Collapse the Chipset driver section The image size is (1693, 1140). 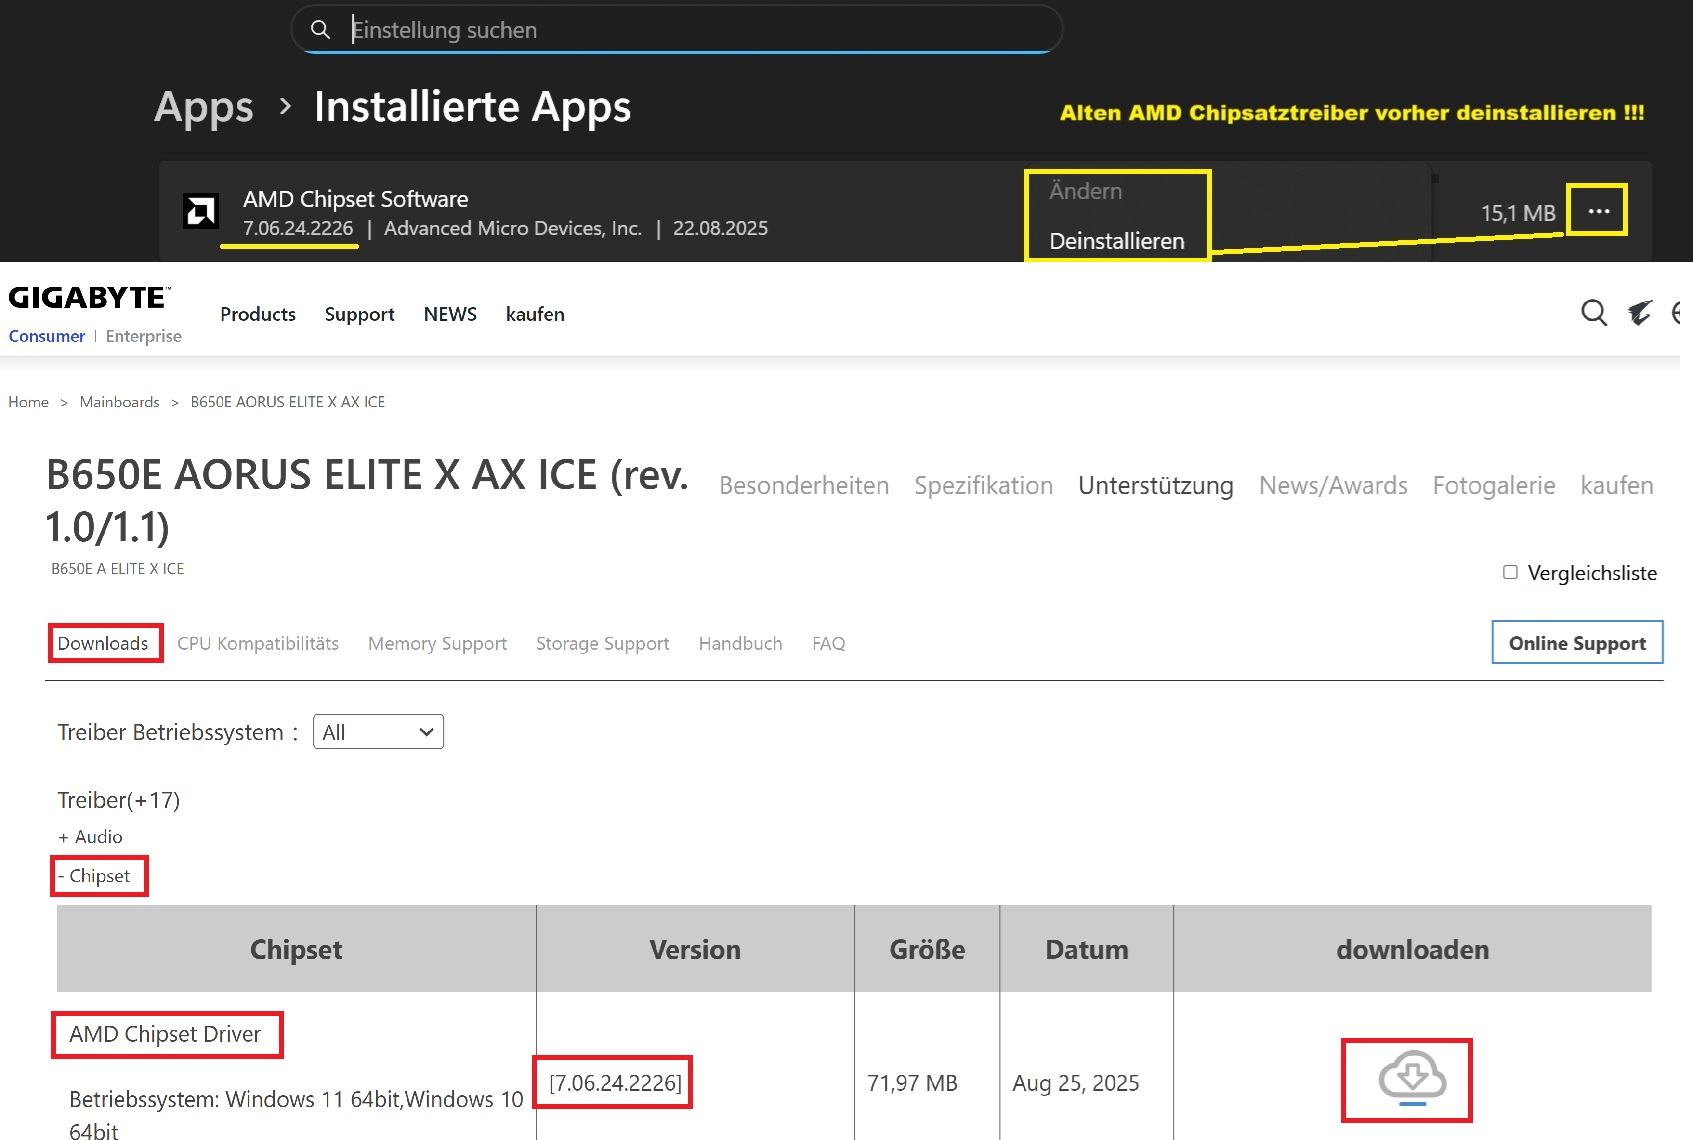[x=94, y=876]
